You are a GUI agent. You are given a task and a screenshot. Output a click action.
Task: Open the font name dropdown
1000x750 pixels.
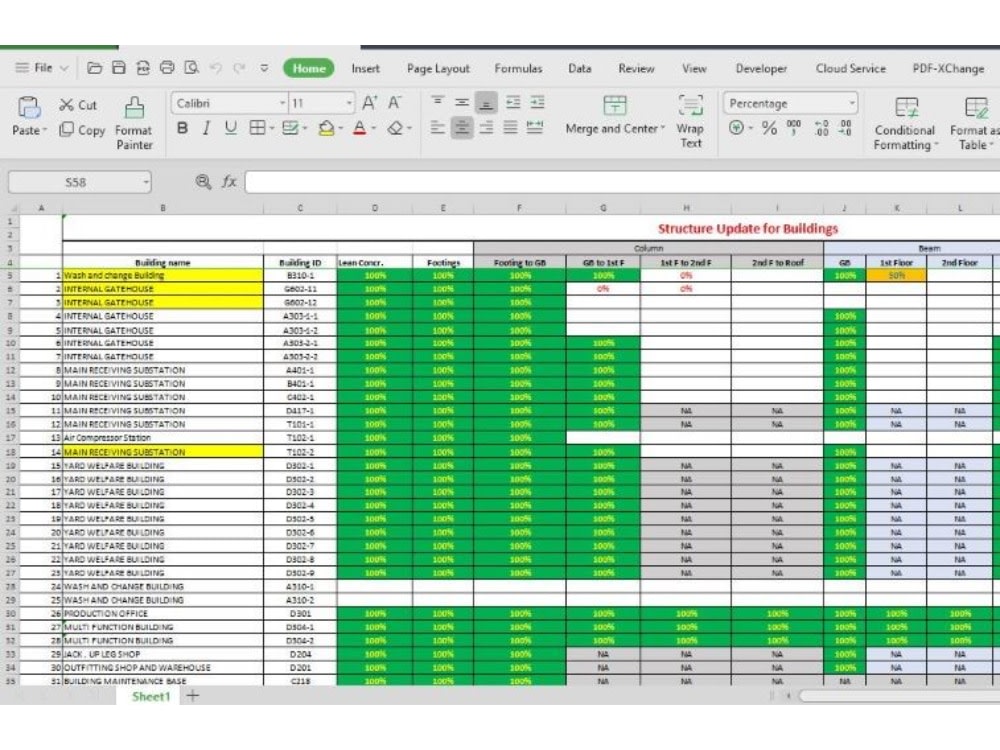tap(282, 103)
